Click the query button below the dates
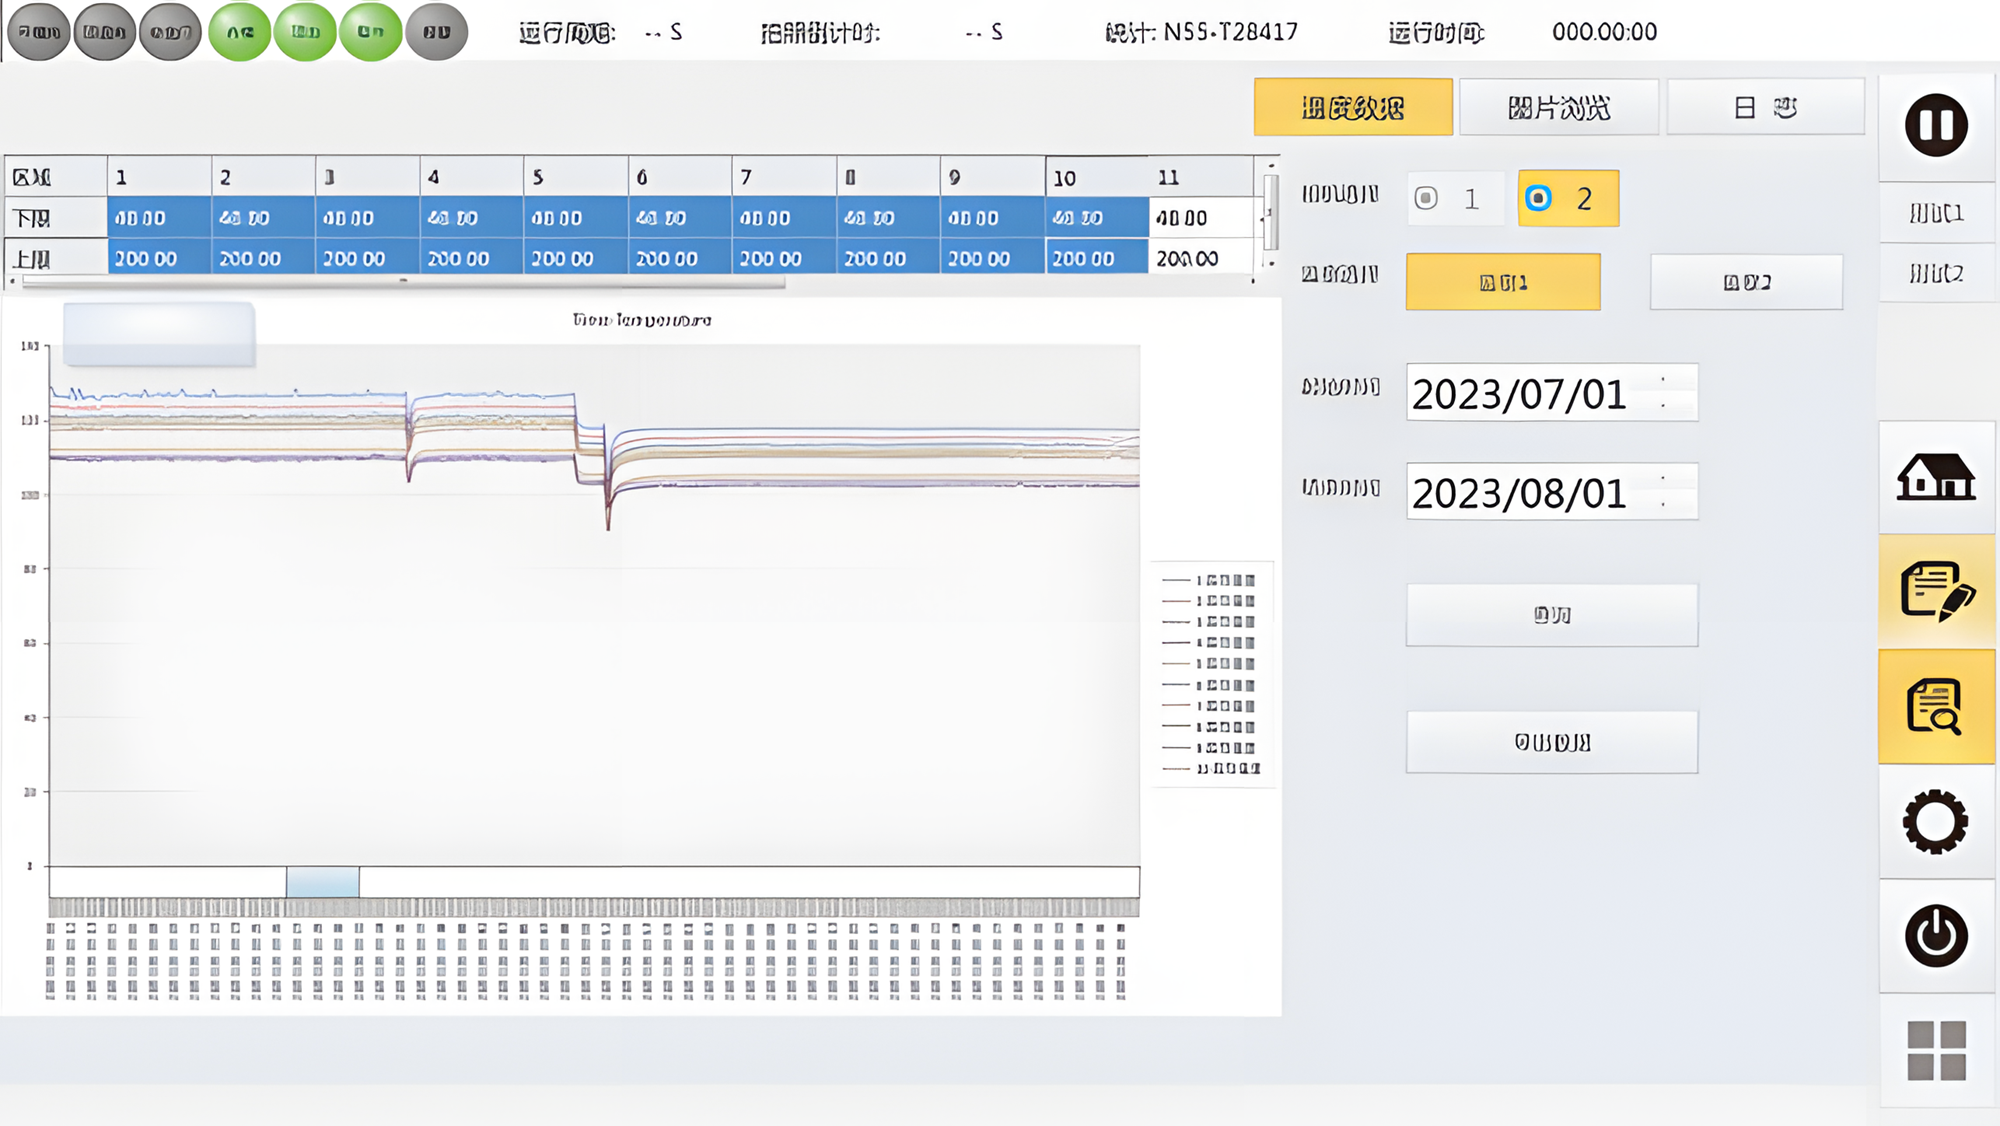The width and height of the screenshot is (2000, 1126). [x=1551, y=614]
